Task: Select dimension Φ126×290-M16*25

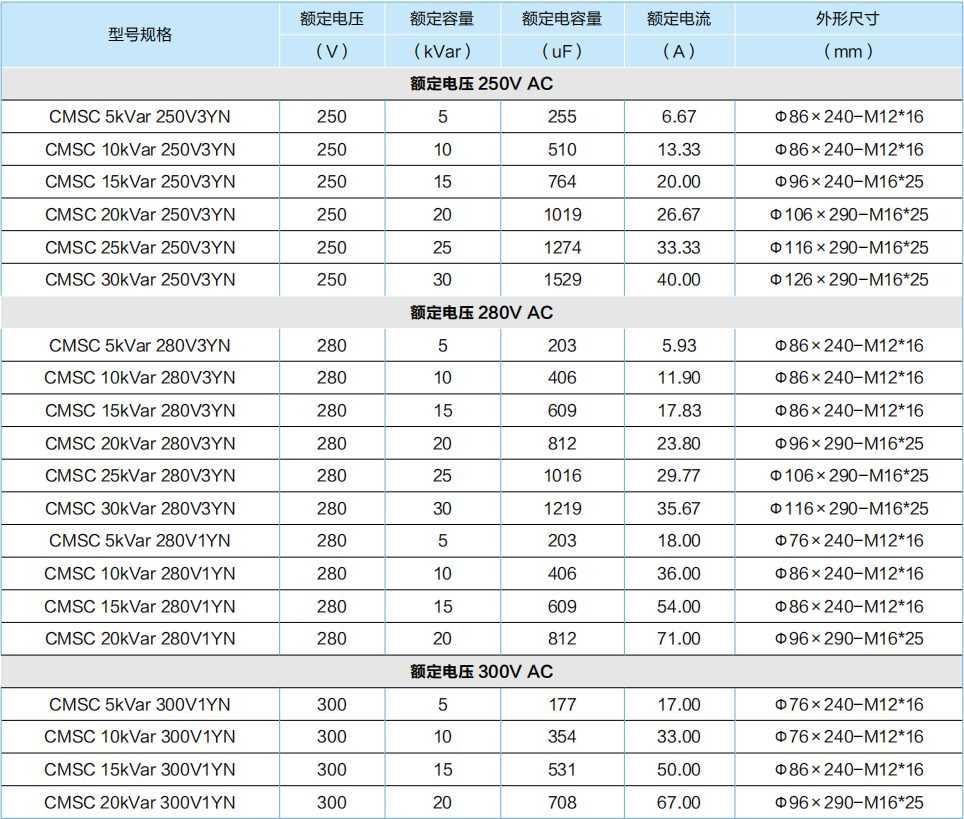Action: (848, 280)
